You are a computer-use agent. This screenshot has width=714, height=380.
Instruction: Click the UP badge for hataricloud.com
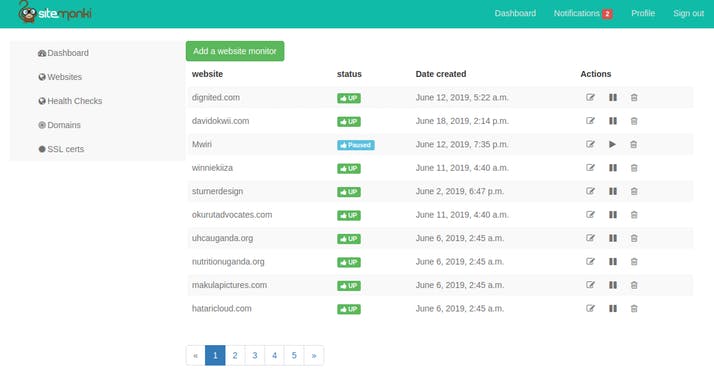(349, 309)
